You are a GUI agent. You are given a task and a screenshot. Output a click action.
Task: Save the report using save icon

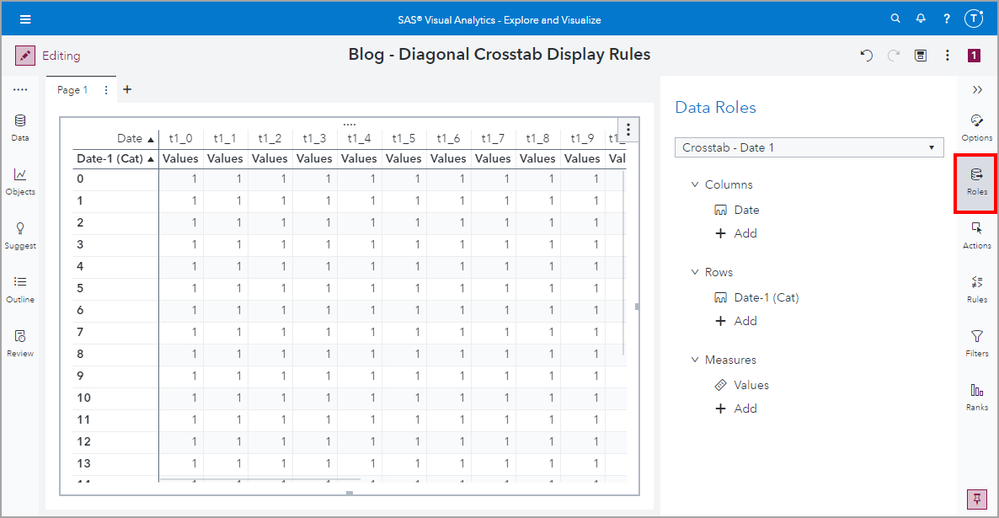[x=921, y=55]
